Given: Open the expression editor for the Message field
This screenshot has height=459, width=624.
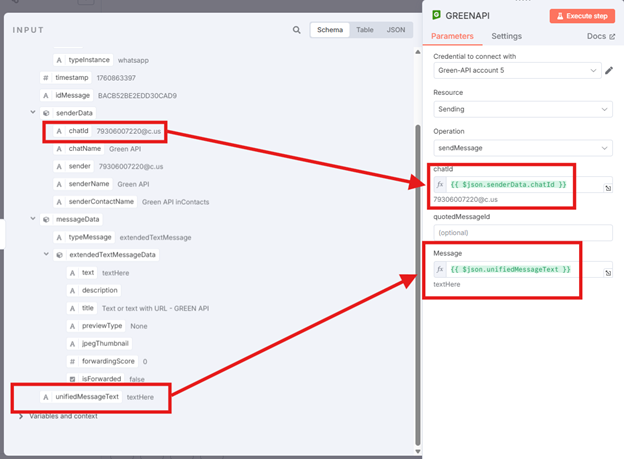Looking at the screenshot, I should coord(608,273).
